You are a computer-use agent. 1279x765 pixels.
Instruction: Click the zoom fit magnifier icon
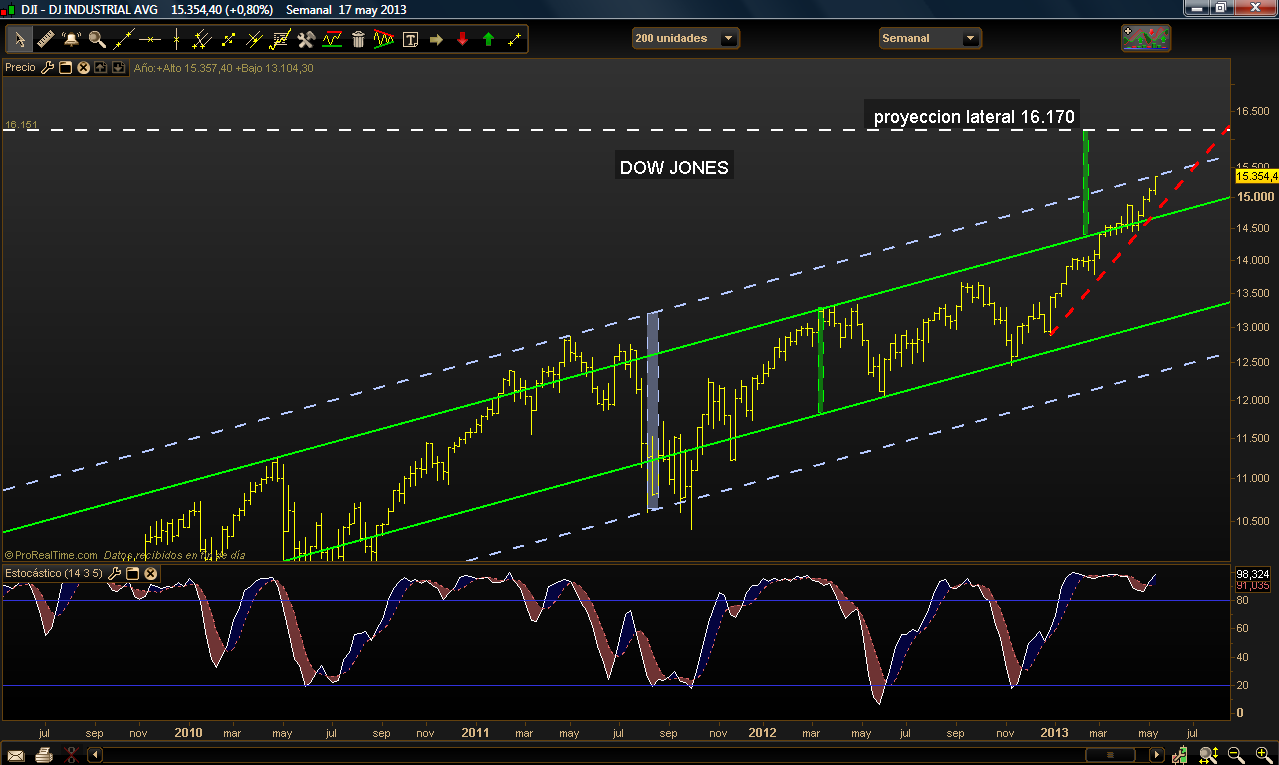pos(1209,755)
